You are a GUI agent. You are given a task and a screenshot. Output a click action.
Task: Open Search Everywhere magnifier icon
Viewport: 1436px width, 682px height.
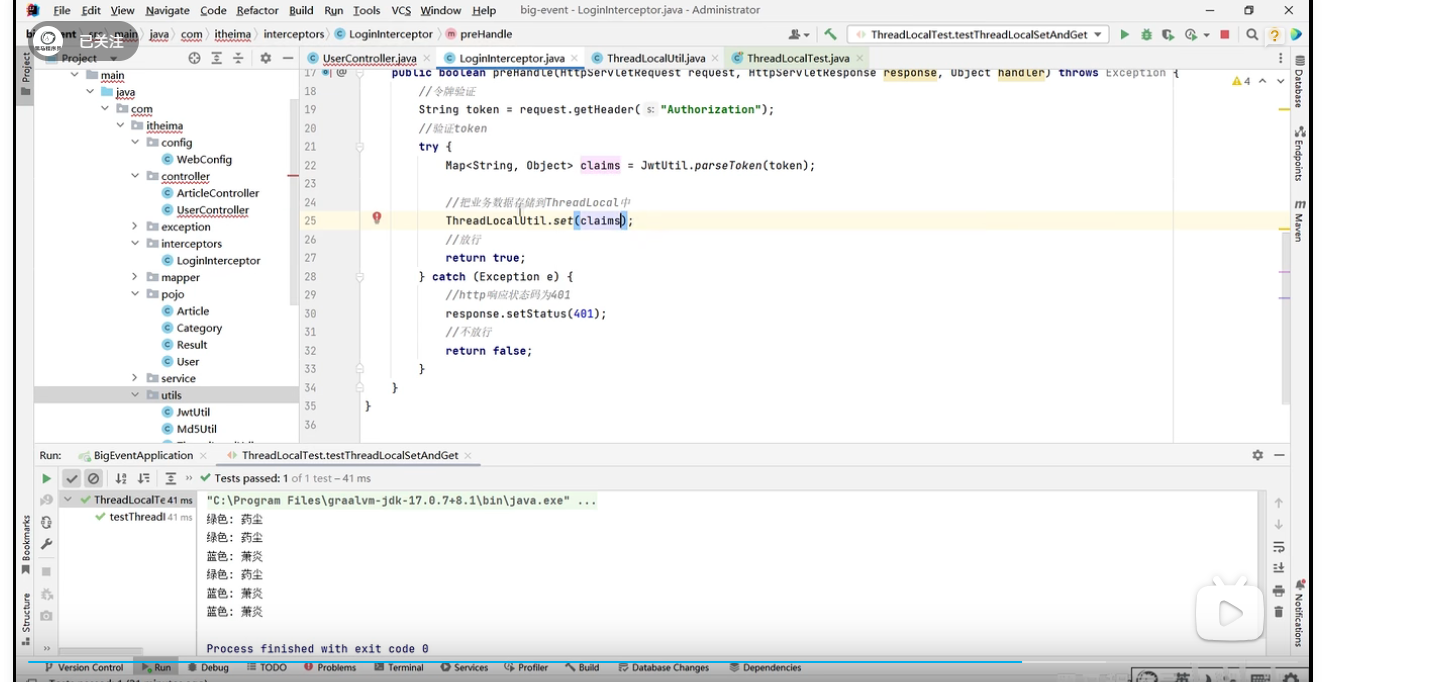point(1252,35)
